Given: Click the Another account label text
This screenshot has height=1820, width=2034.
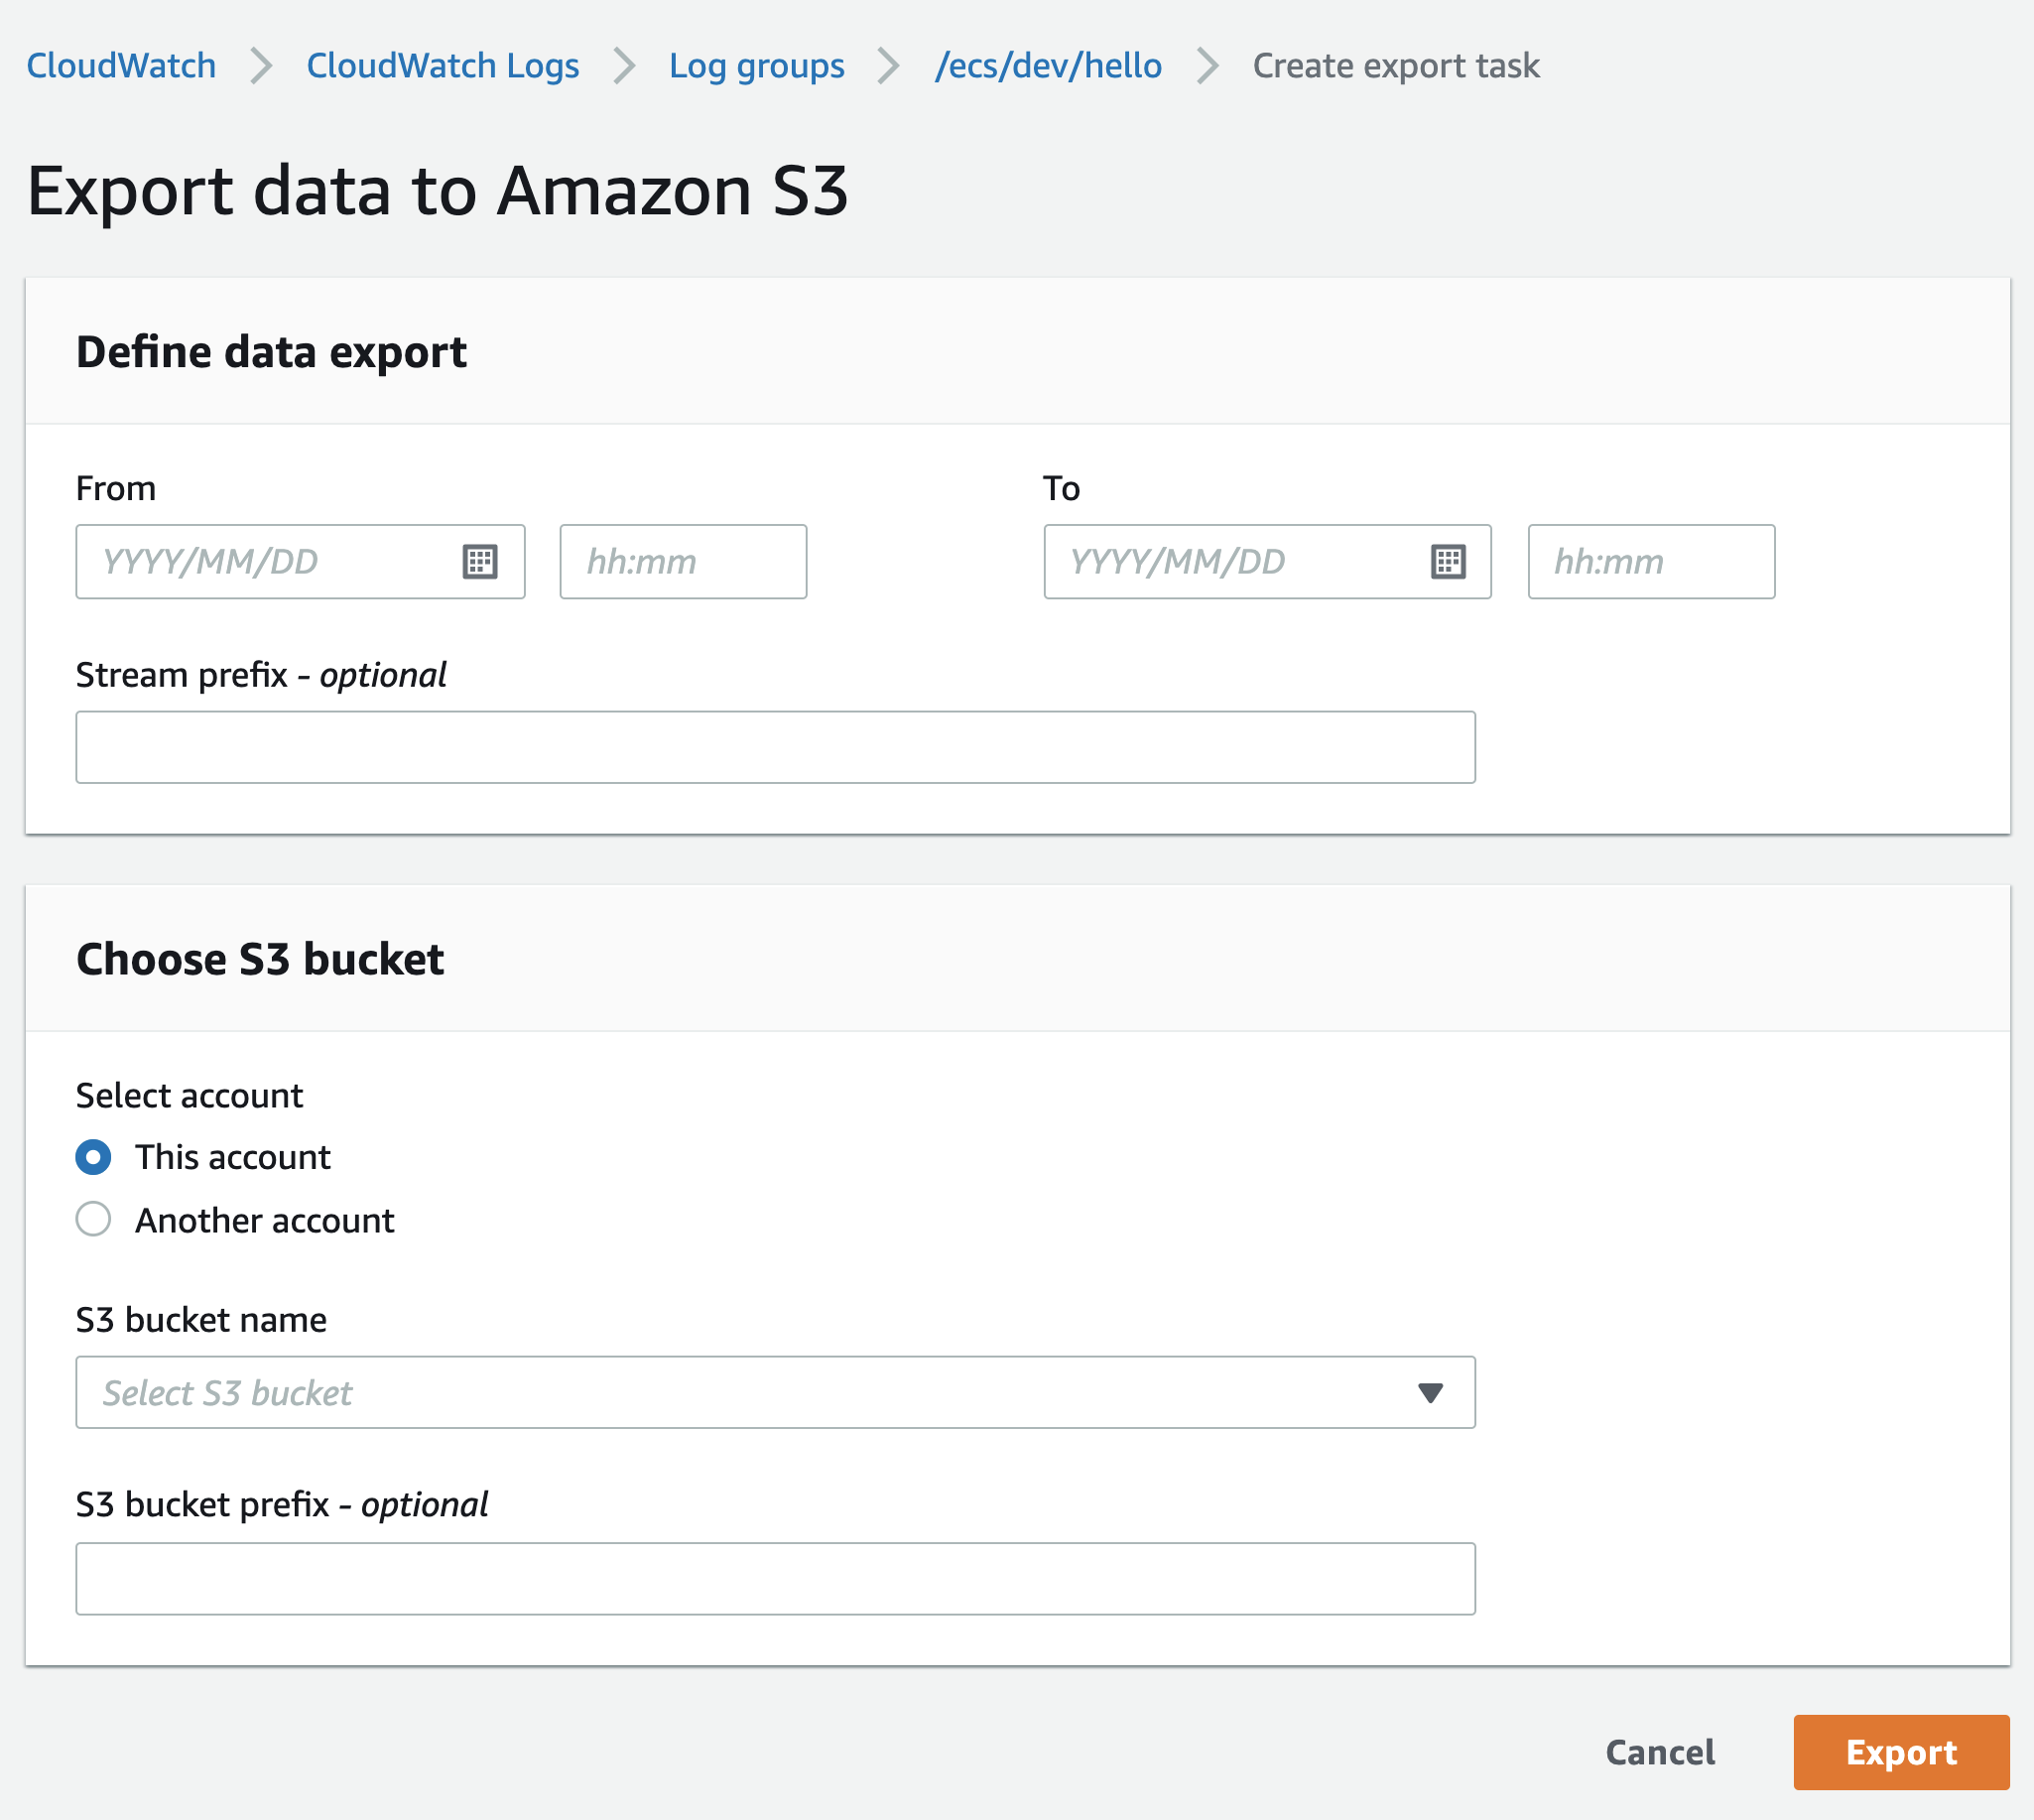Looking at the screenshot, I should [265, 1221].
